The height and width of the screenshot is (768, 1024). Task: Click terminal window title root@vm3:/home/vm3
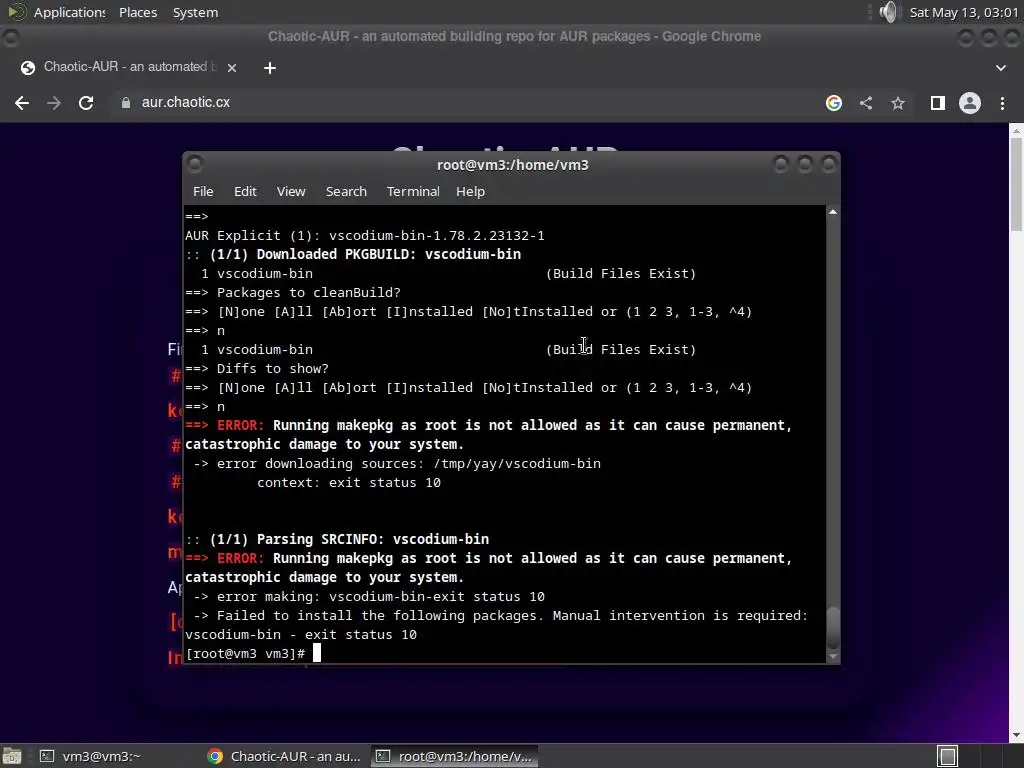[x=513, y=165]
